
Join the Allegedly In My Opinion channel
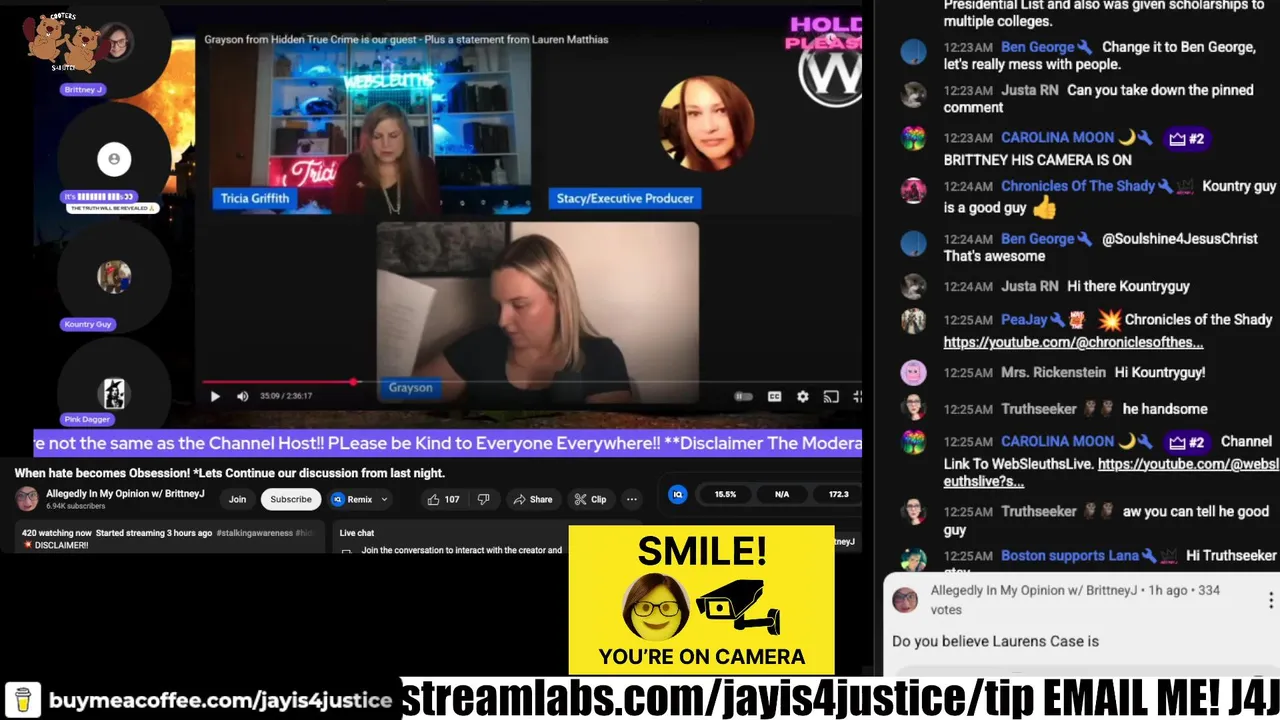tap(237, 499)
